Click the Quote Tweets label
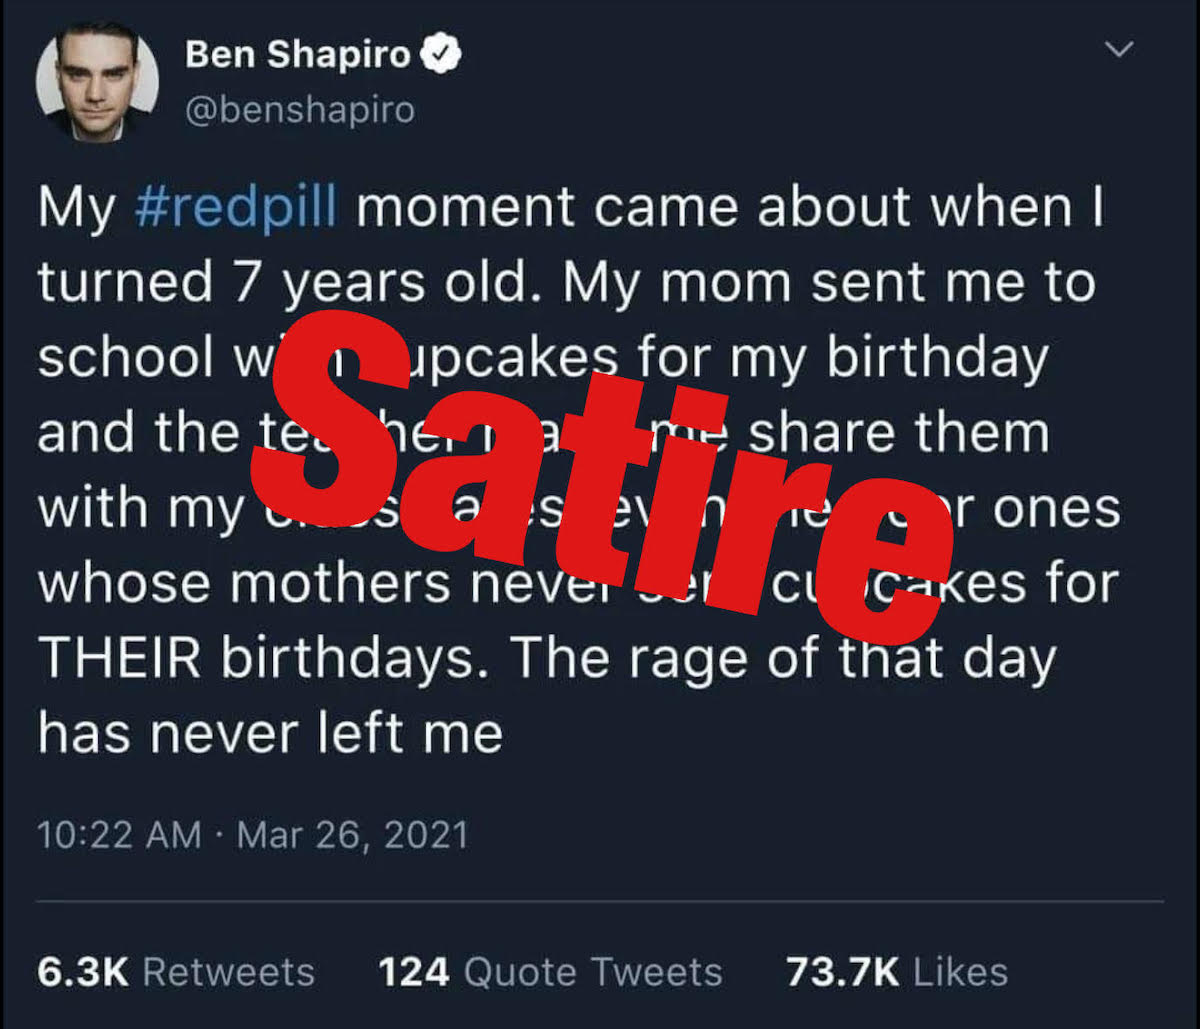The image size is (1200, 1029). tap(590, 969)
